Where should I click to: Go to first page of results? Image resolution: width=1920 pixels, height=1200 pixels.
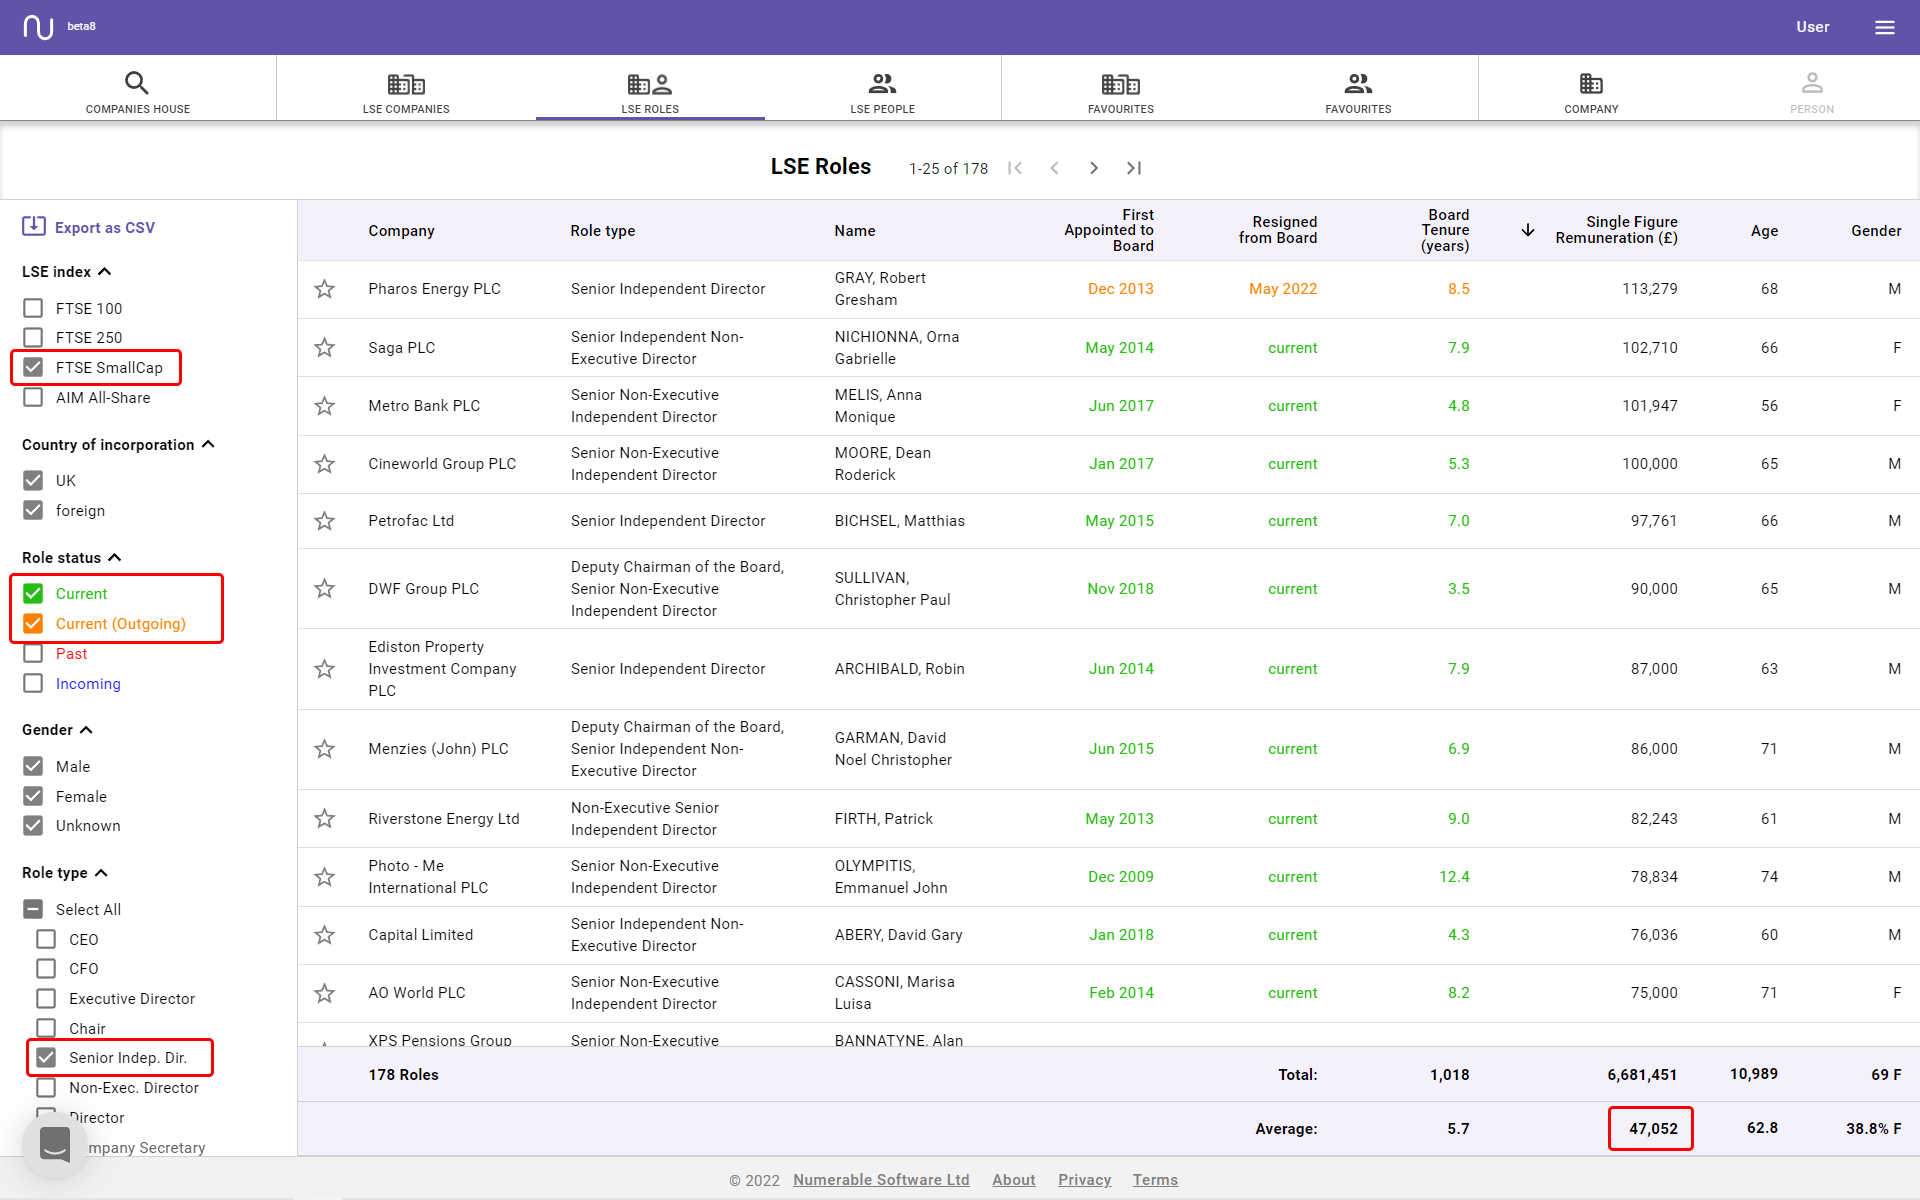pyautogui.click(x=1015, y=168)
